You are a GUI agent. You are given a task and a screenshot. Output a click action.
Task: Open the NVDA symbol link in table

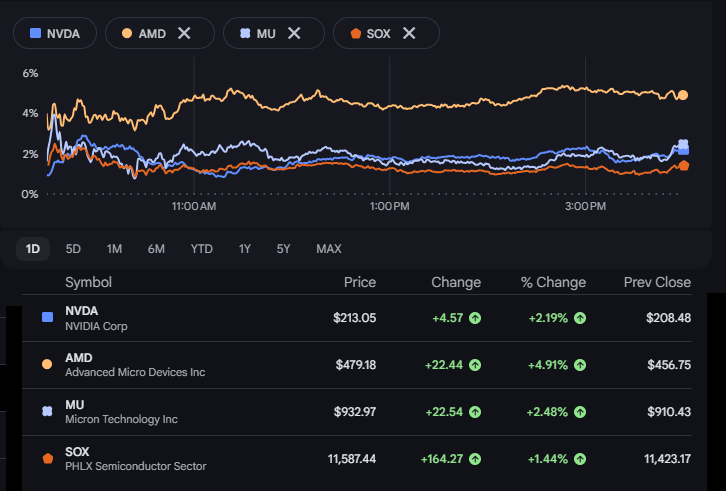81,310
